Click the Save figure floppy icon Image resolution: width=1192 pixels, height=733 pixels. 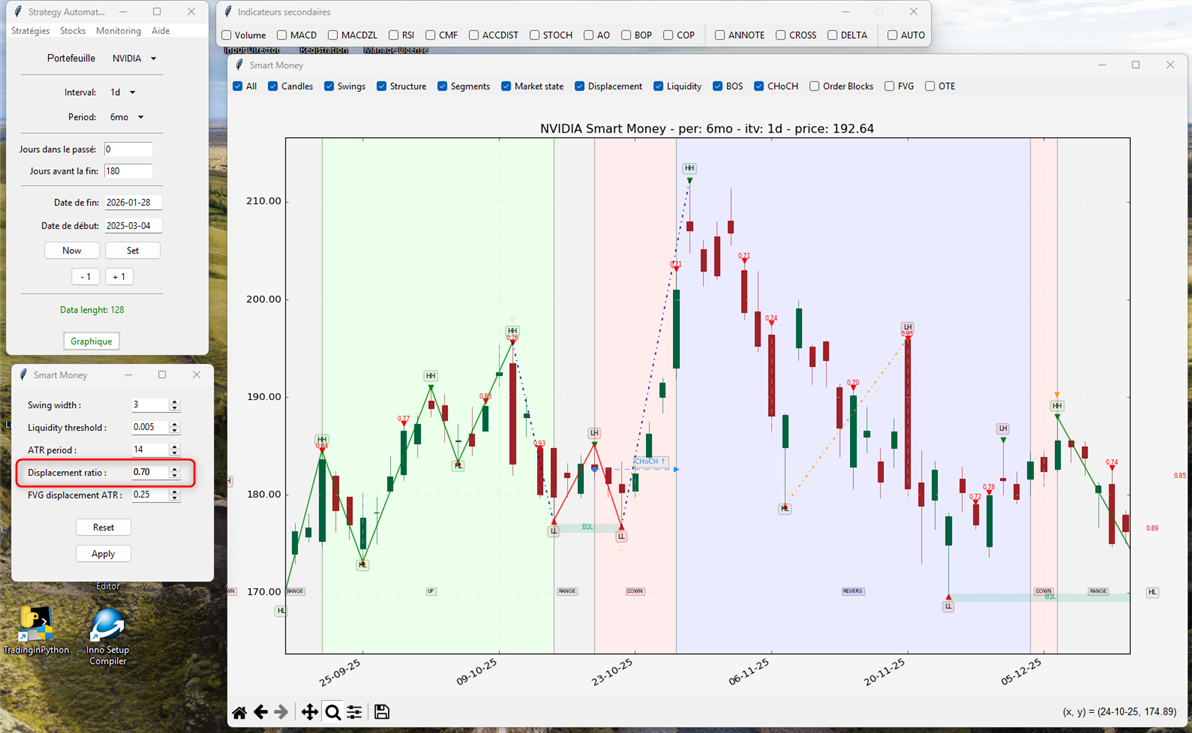381,712
